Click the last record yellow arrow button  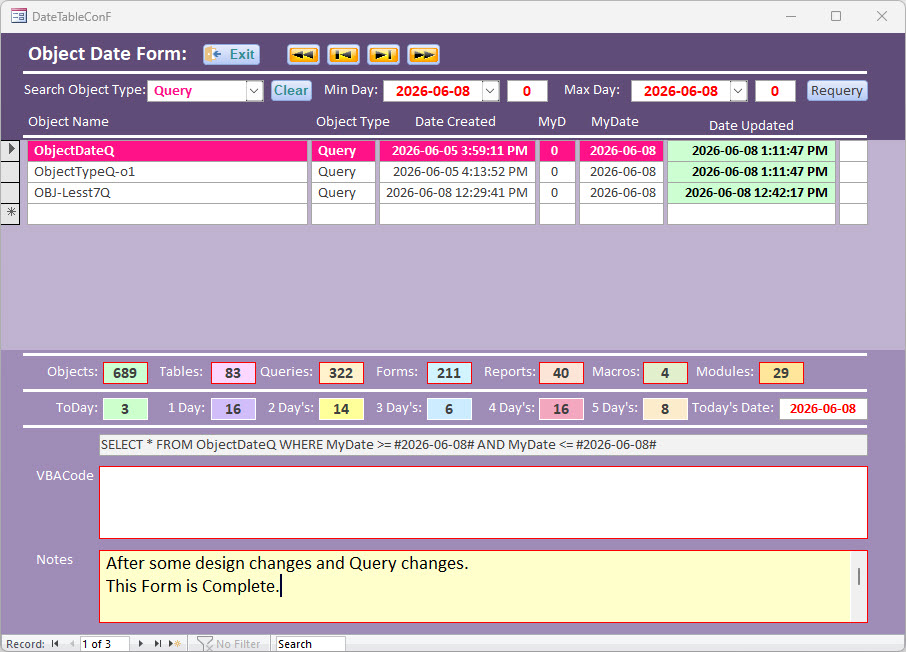[424, 55]
